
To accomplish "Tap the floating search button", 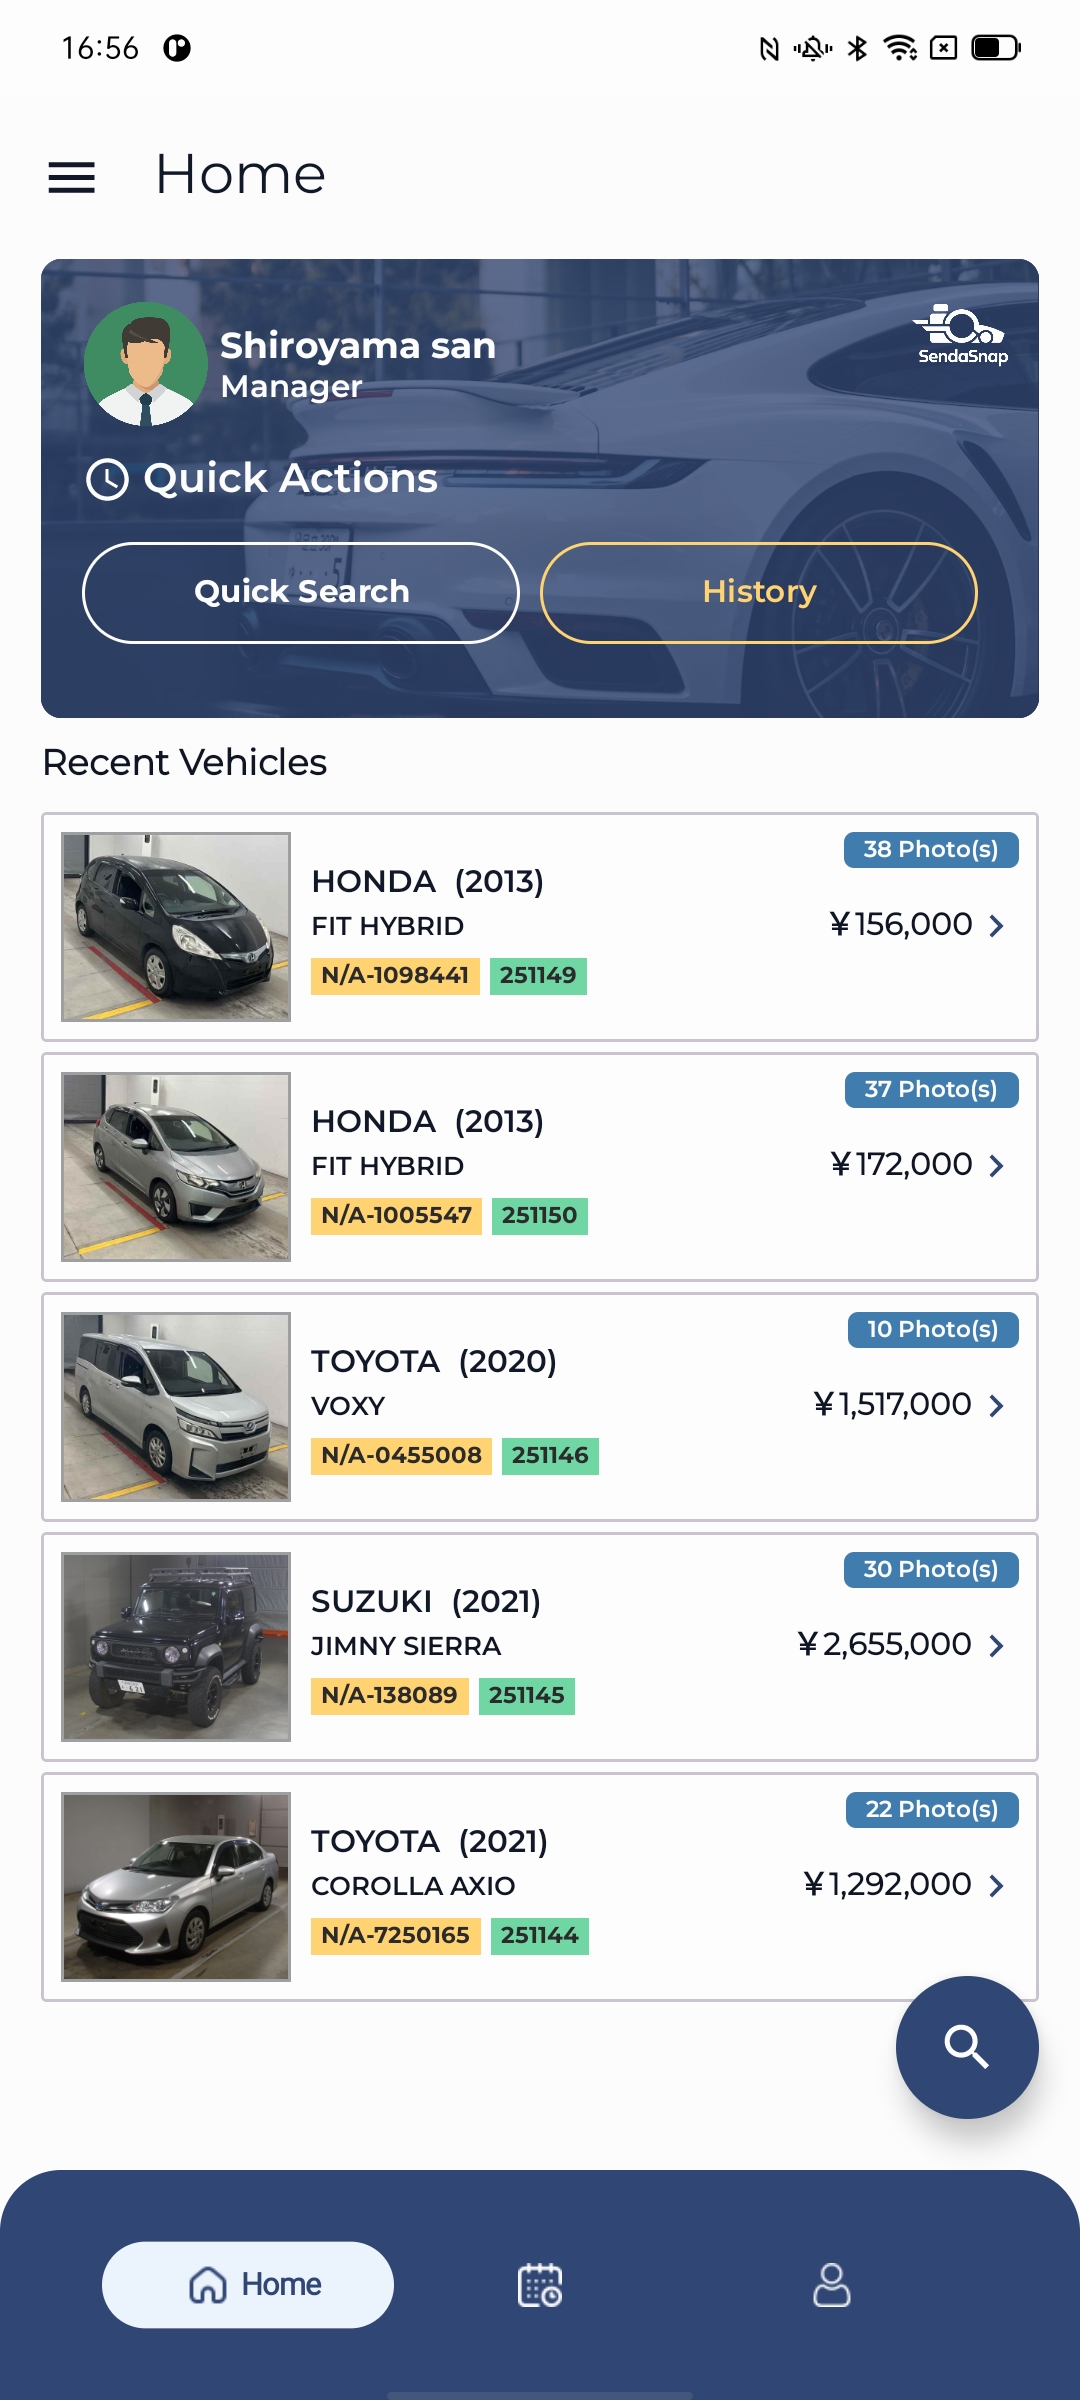I will point(966,2047).
